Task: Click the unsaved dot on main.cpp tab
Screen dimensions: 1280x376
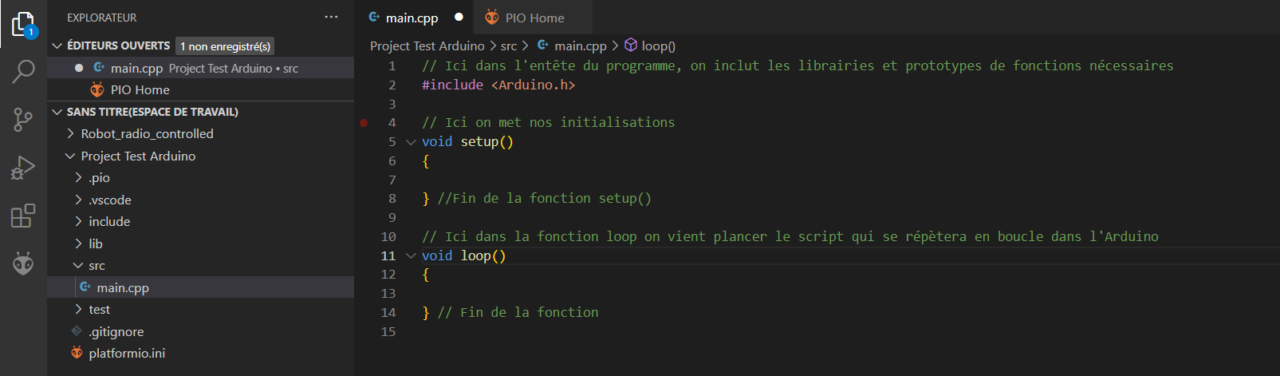Action: coord(459,17)
